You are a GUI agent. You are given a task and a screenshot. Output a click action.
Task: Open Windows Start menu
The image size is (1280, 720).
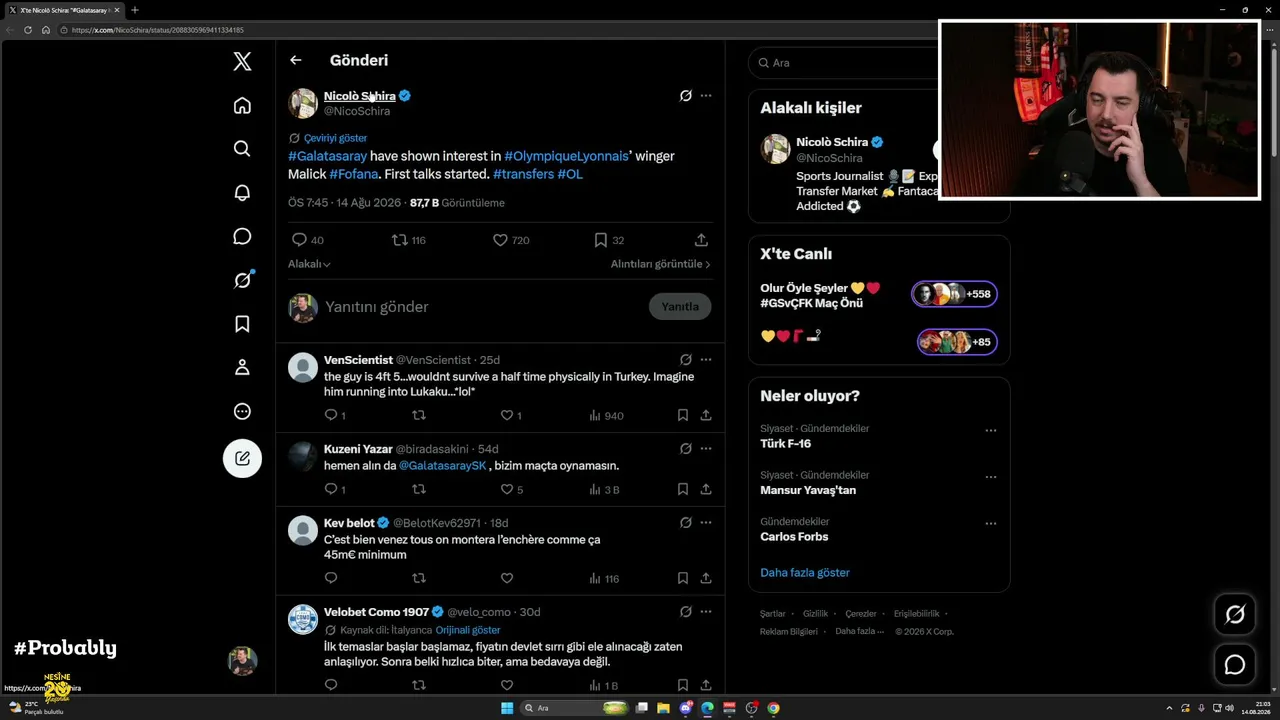(x=507, y=708)
